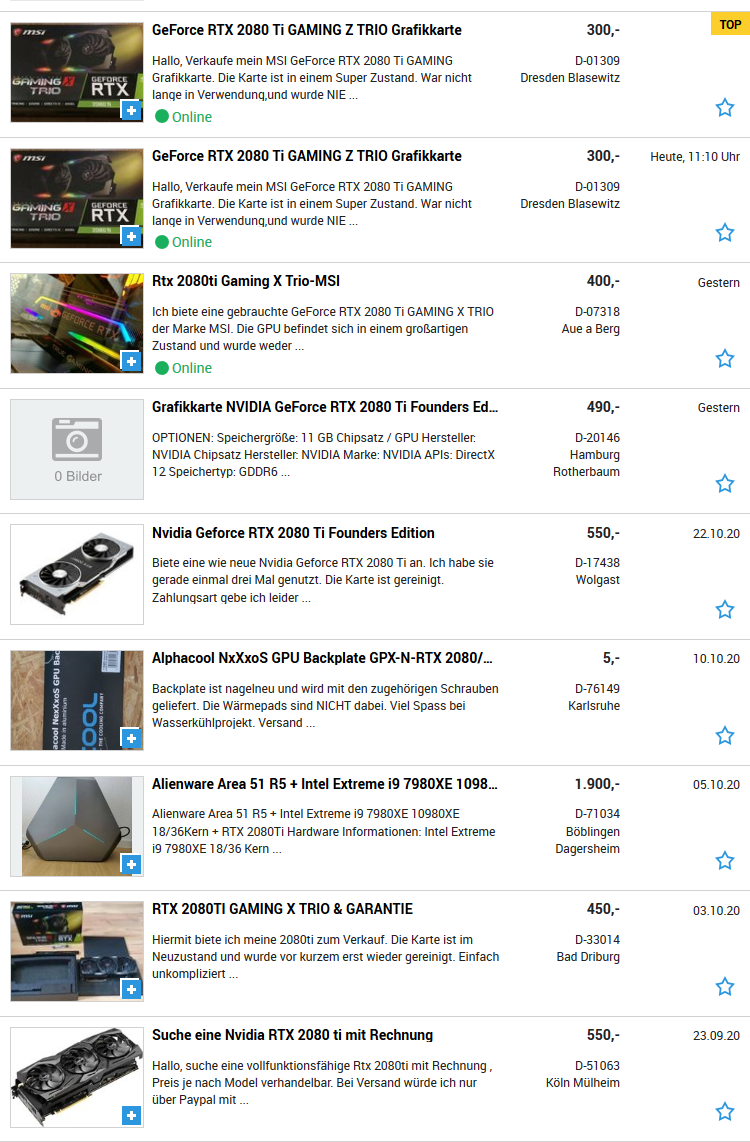
Task: Expand images plus icon on Rtx 2080ti thumbnail
Action: (x=131, y=361)
